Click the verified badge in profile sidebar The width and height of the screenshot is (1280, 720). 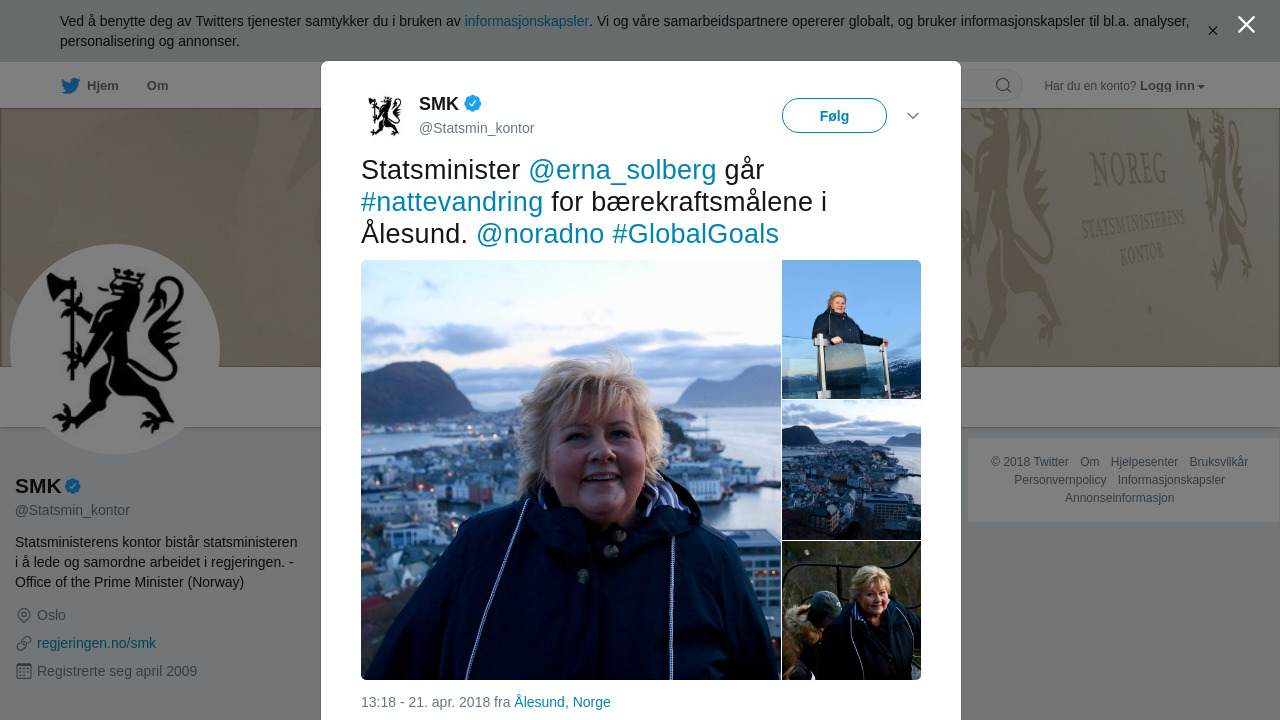coord(73,486)
